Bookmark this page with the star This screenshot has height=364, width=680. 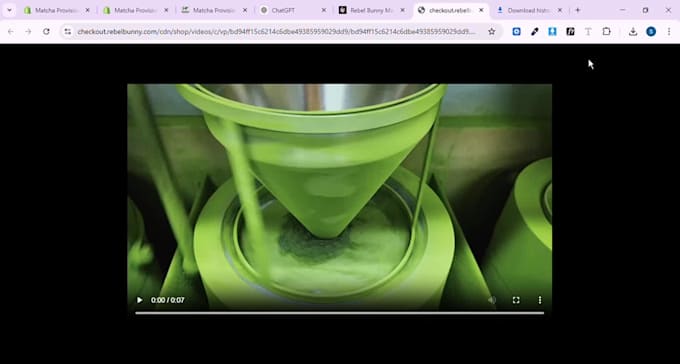(x=491, y=31)
